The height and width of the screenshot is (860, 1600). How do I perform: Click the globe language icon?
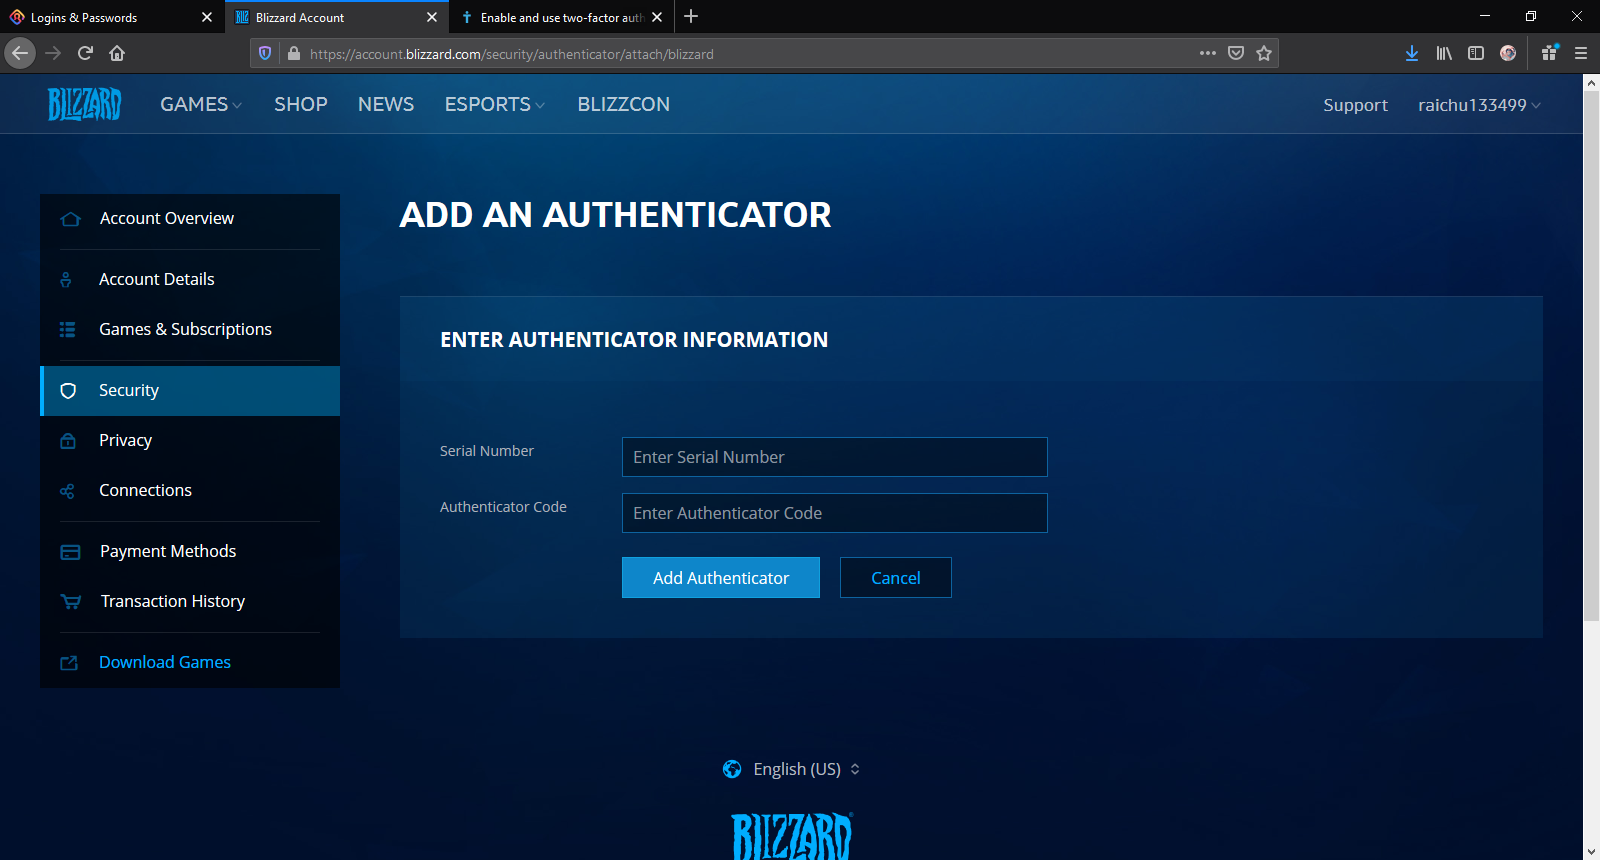point(732,769)
